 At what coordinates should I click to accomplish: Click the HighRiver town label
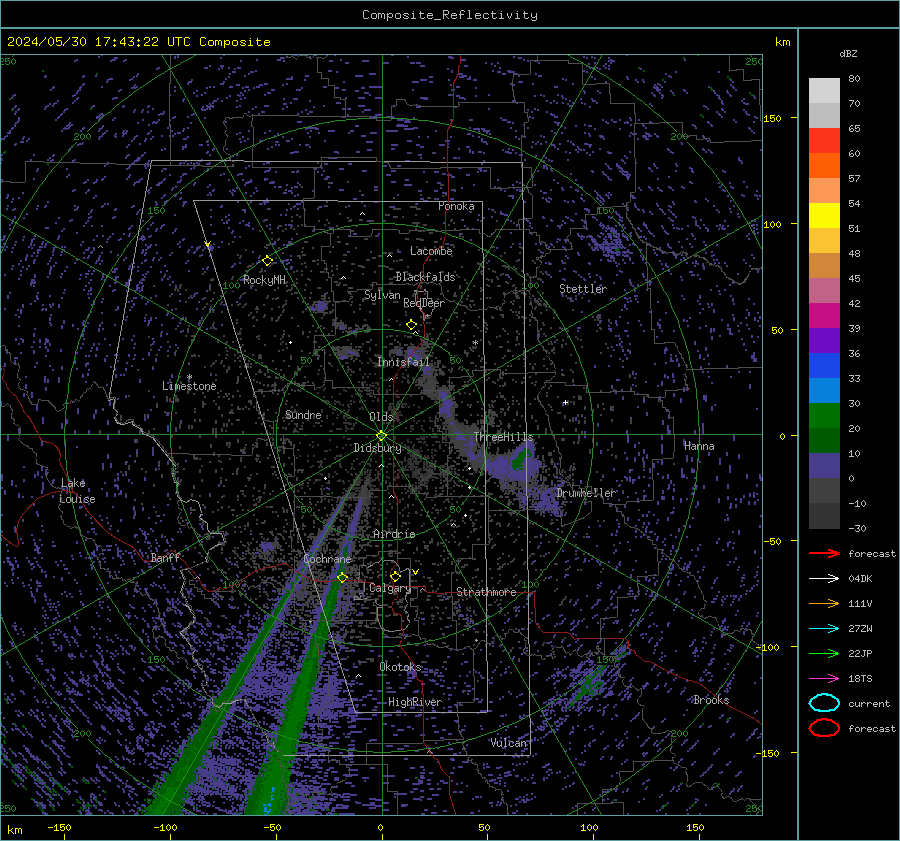point(415,702)
